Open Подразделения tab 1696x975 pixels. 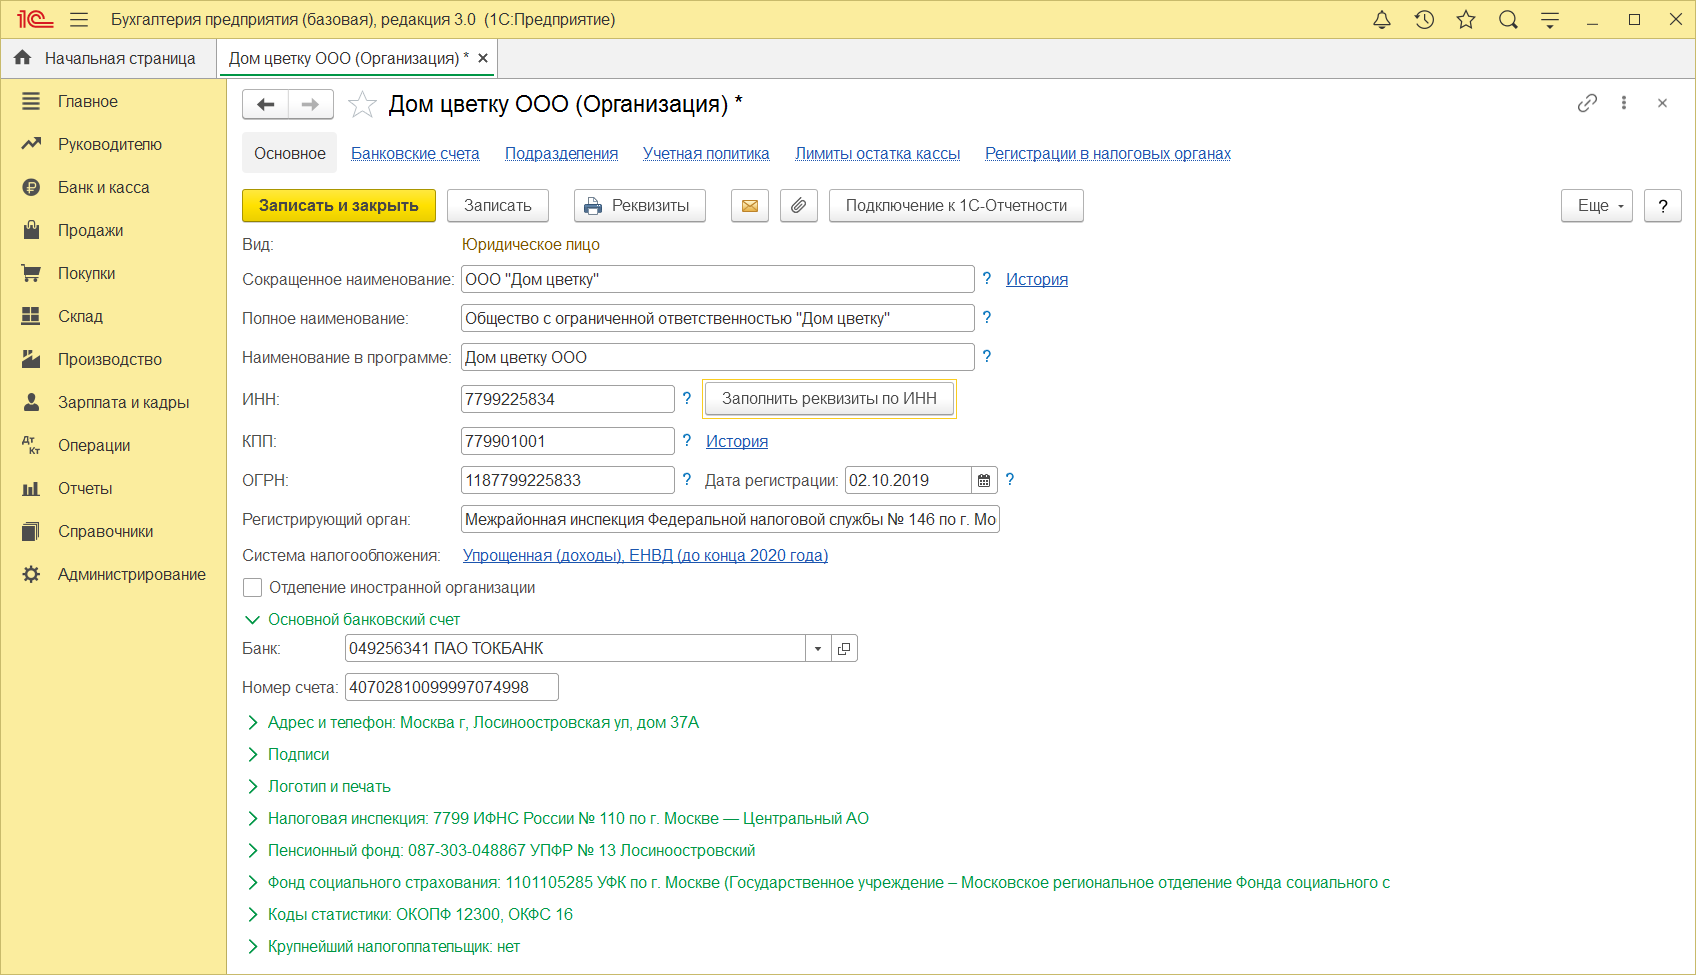pos(561,154)
